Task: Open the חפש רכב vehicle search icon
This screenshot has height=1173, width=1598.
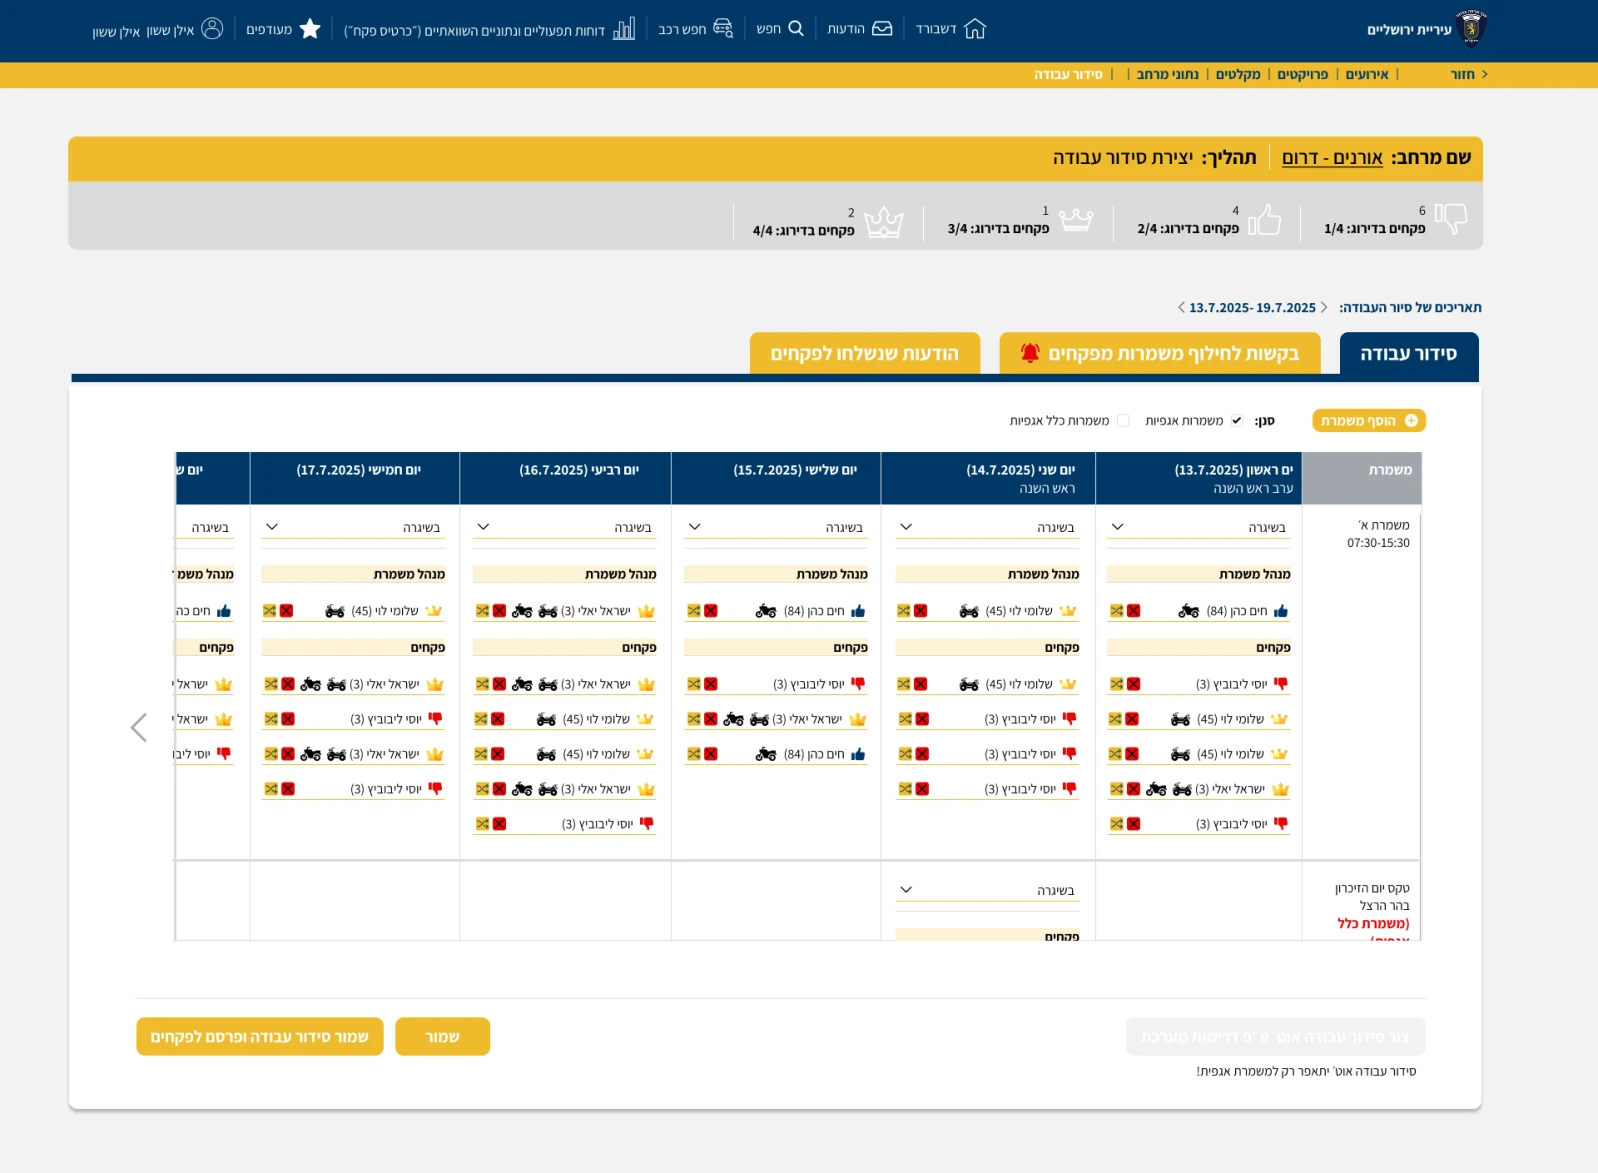Action: coord(723,29)
